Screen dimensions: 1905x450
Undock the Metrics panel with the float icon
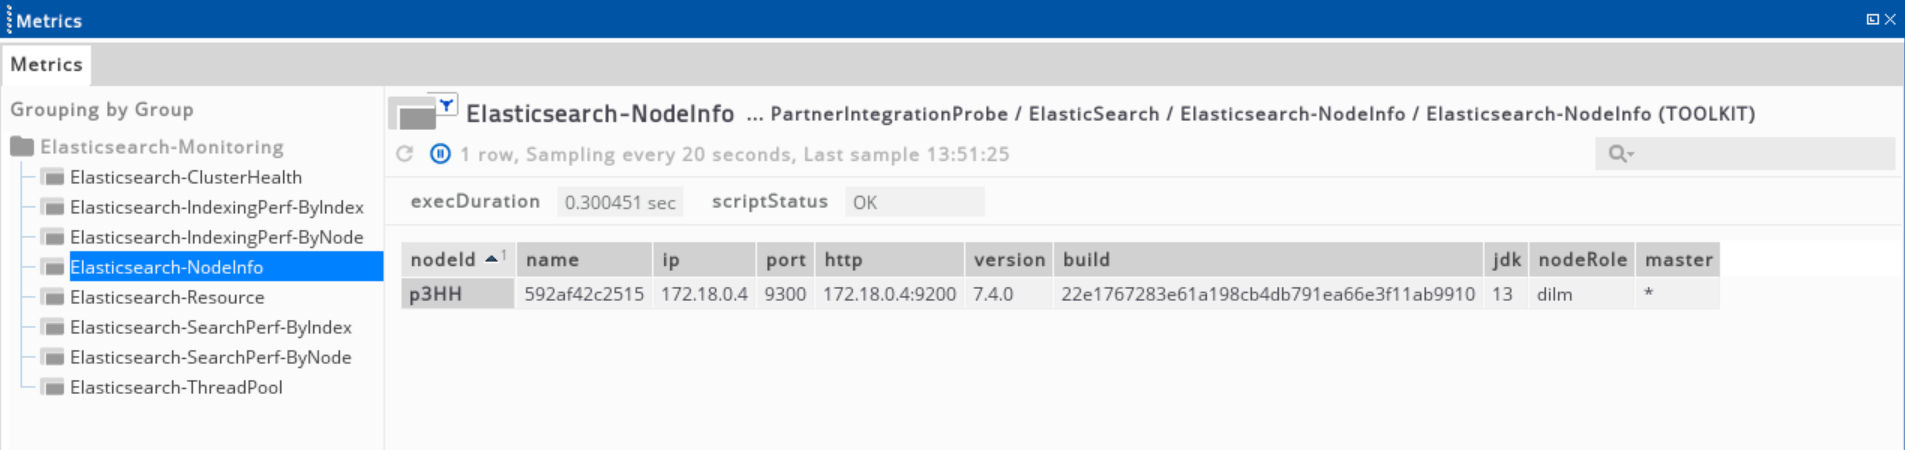pos(1872,19)
